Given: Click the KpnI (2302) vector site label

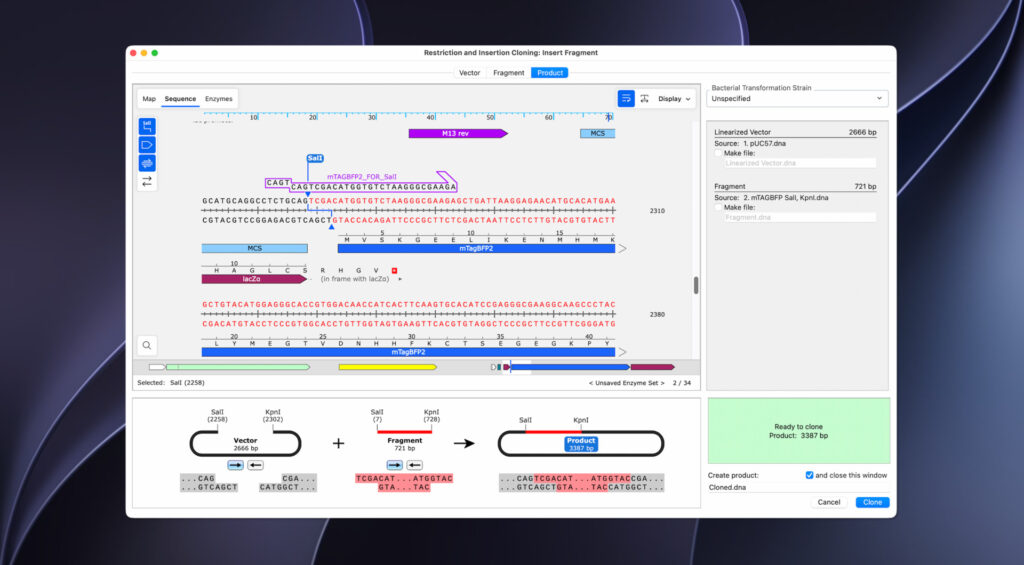Looking at the screenshot, I should [273, 415].
